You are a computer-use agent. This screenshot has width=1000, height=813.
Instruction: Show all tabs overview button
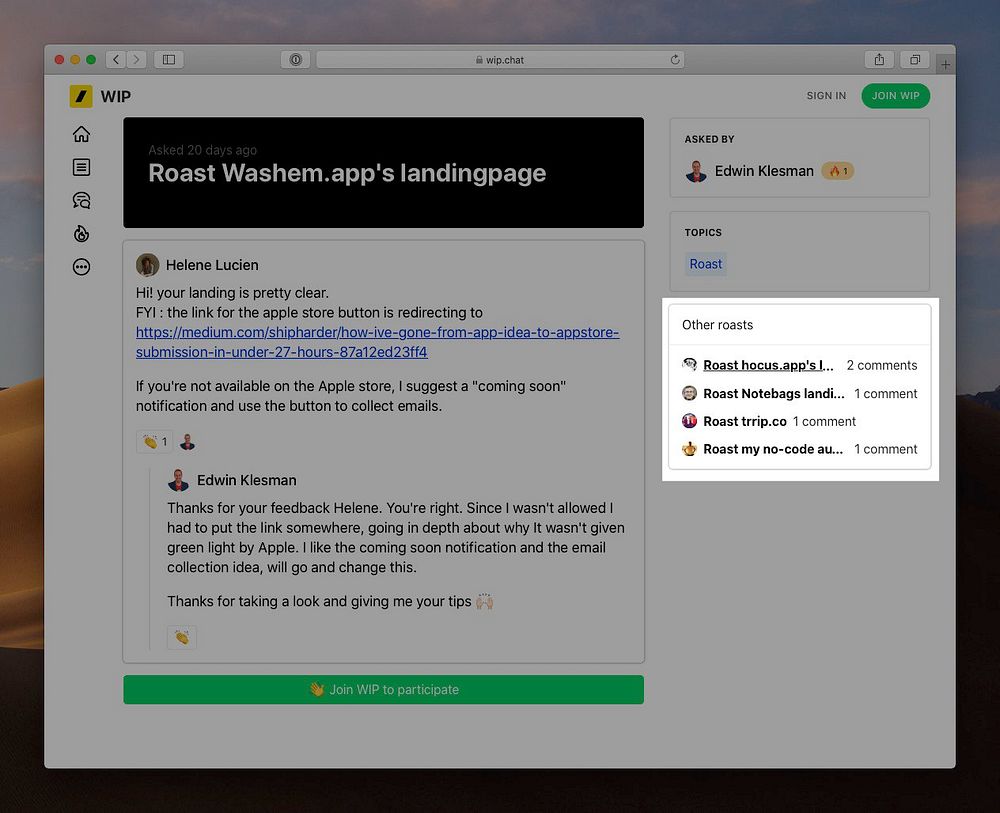click(915, 59)
